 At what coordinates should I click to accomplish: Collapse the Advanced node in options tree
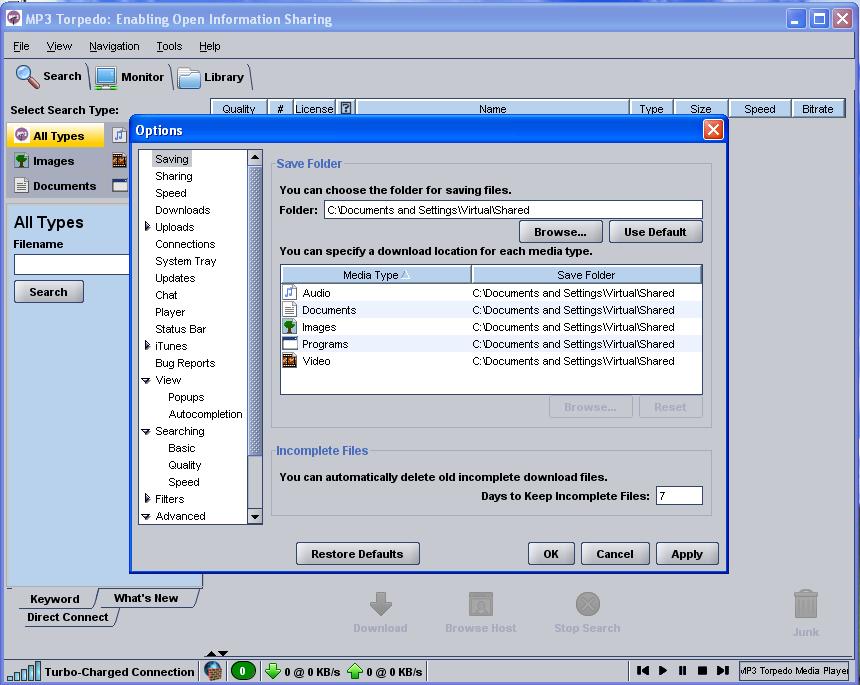pos(146,516)
